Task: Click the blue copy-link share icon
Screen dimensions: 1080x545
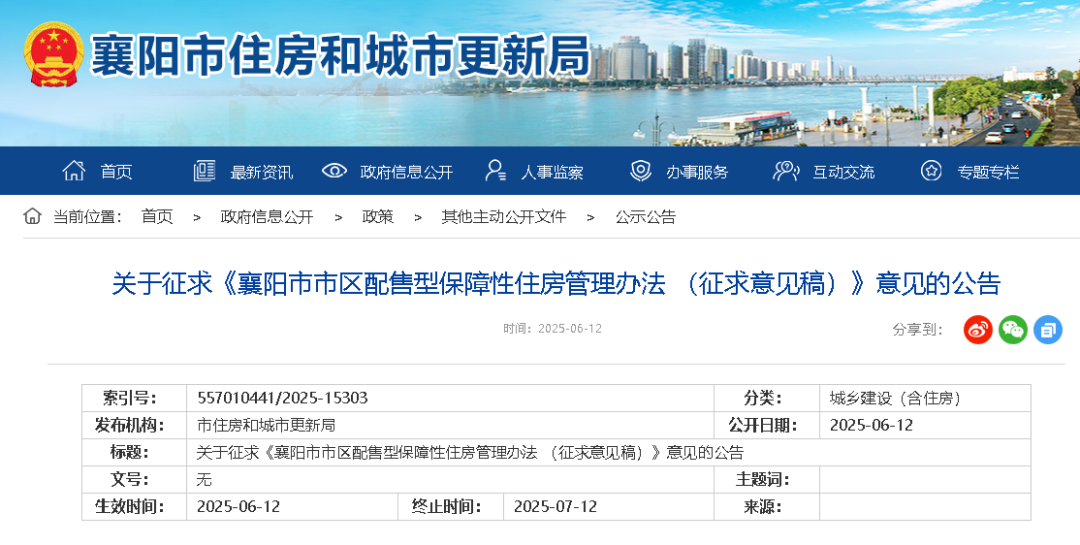Action: tap(1048, 329)
